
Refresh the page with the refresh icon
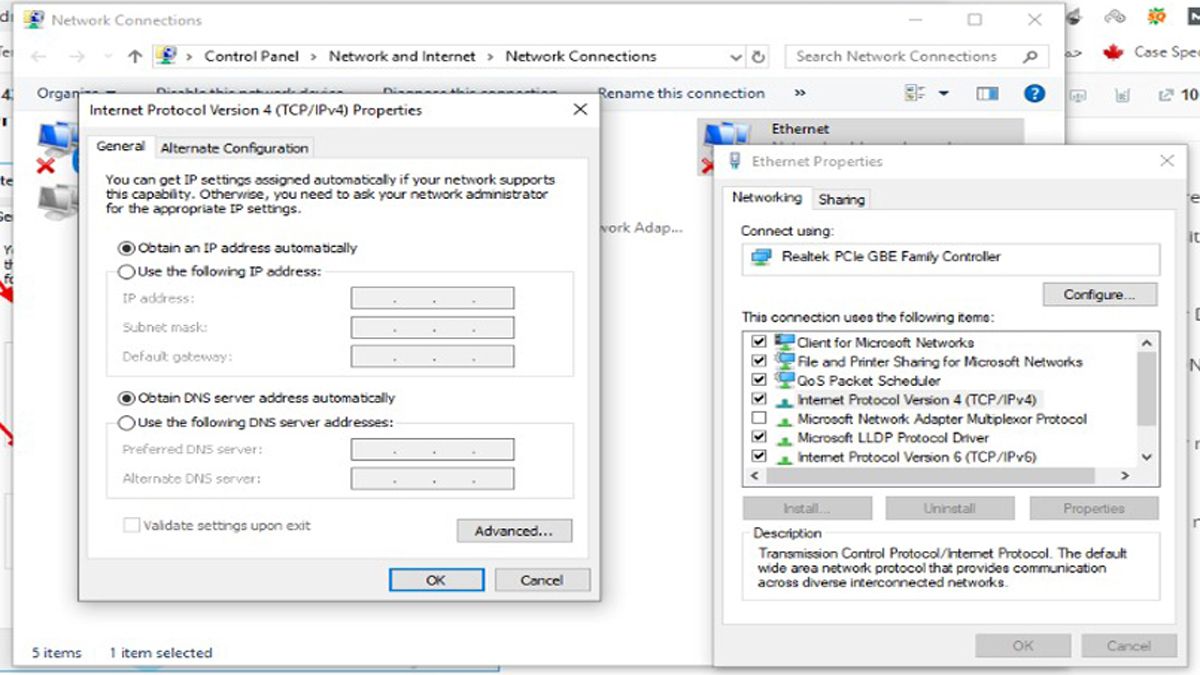coord(757,56)
